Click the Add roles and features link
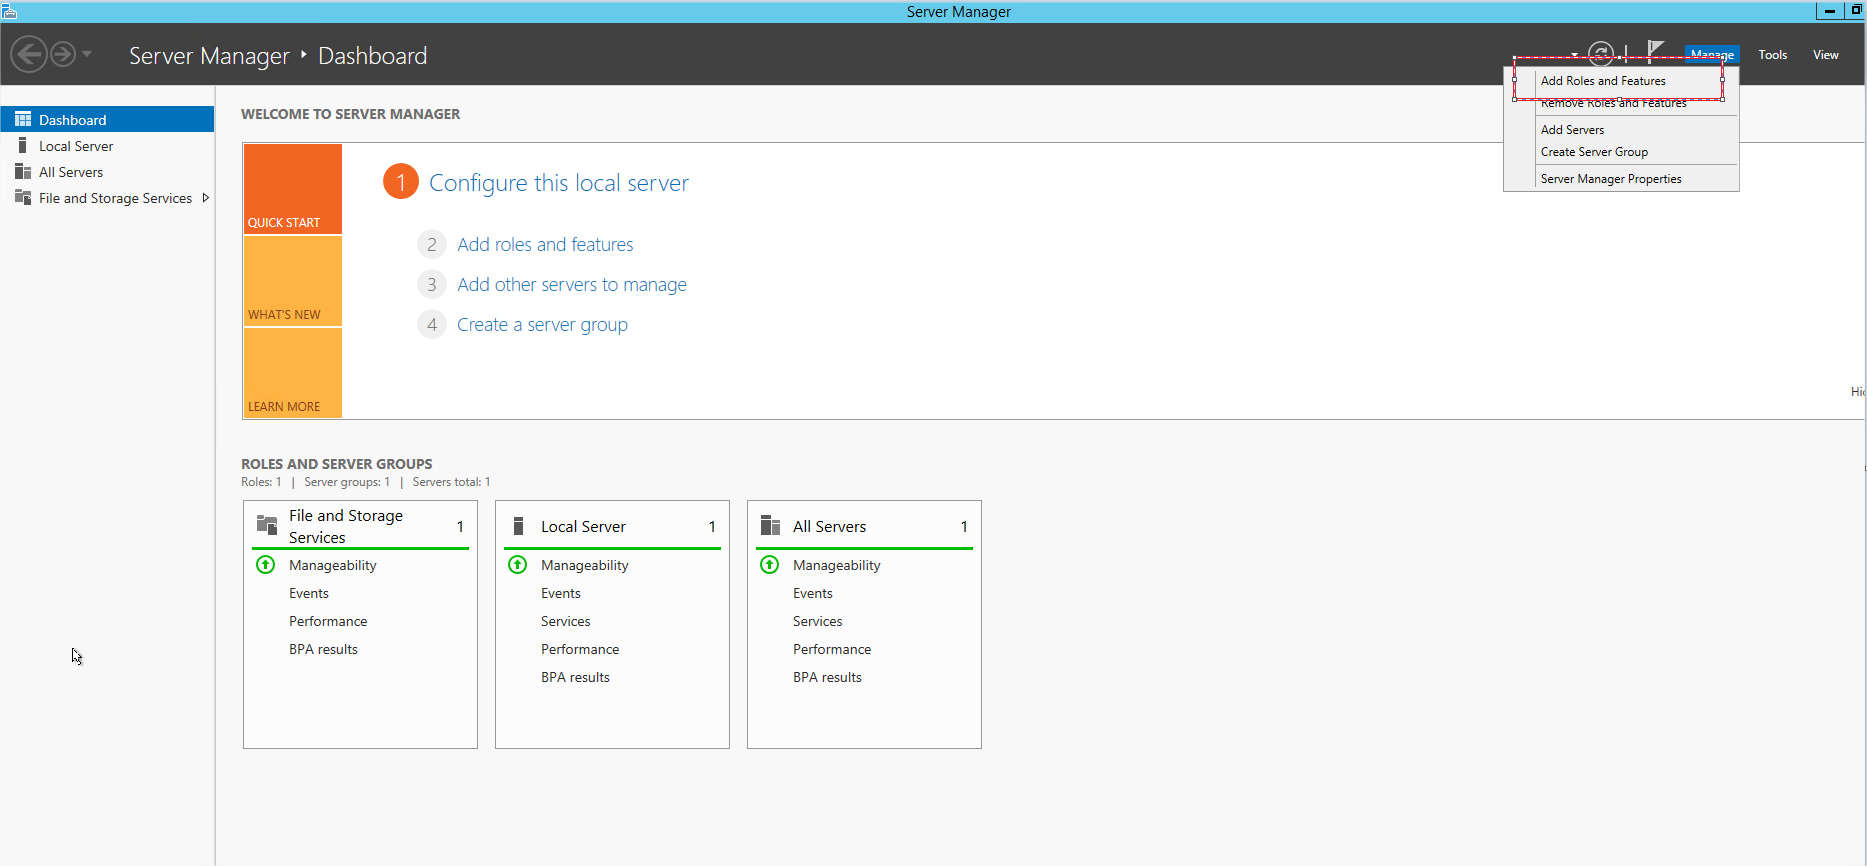The height and width of the screenshot is (866, 1867). 545,245
